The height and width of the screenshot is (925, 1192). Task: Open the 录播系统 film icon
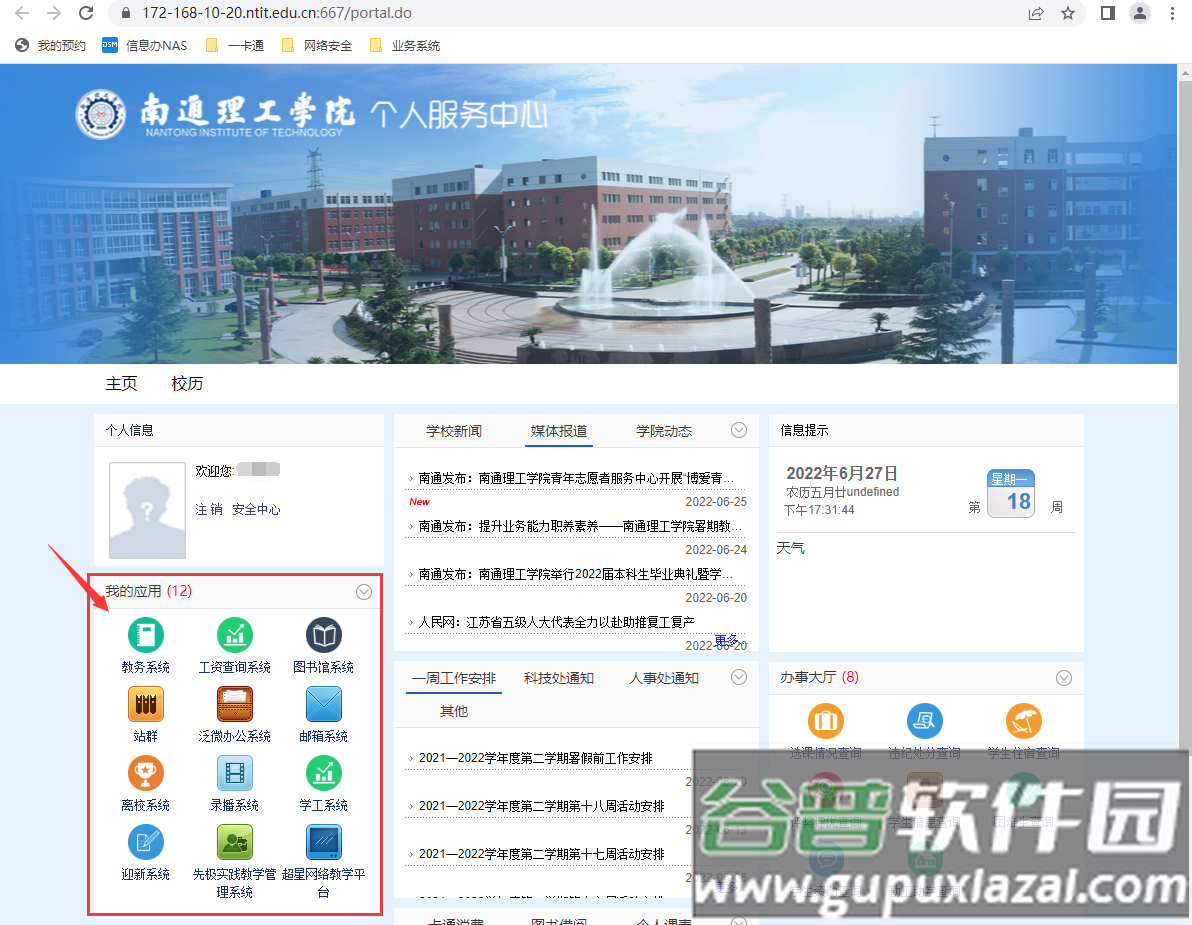tap(235, 773)
